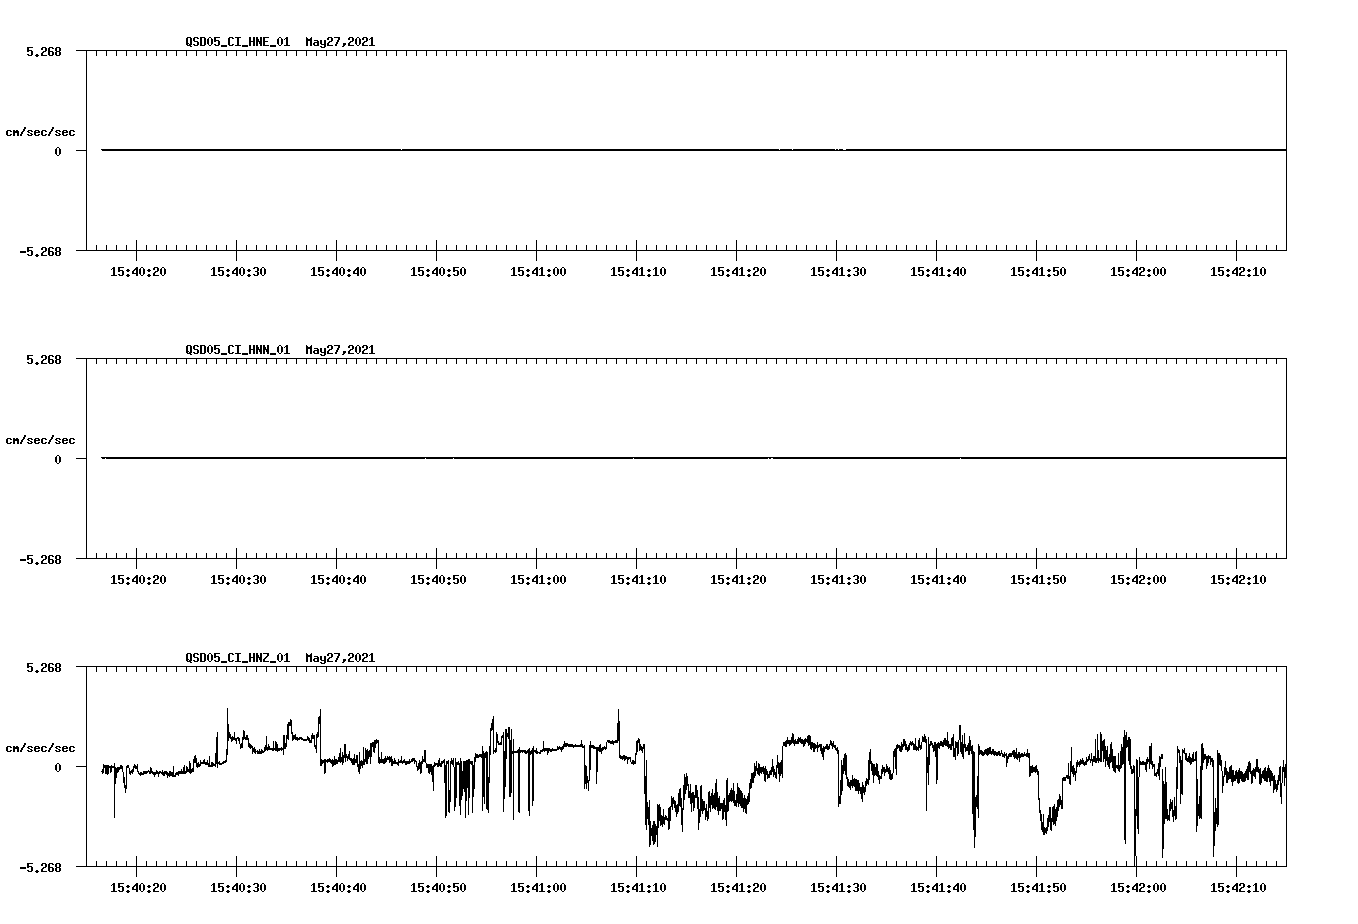The image size is (1358, 924).
Task: Click the 15:41:10 time tick under middle plot
Action: tap(637, 577)
